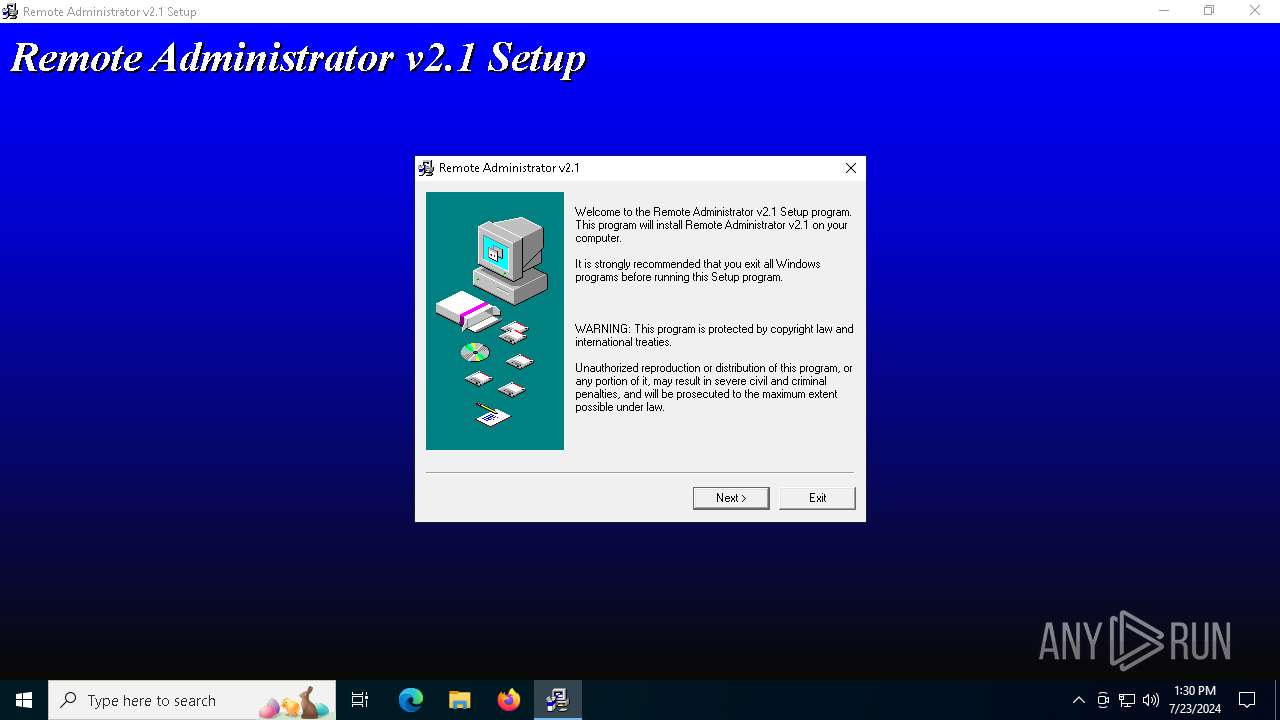Close the outer Setup window
Viewport: 1280px width, 720px height.
[x=1255, y=11]
